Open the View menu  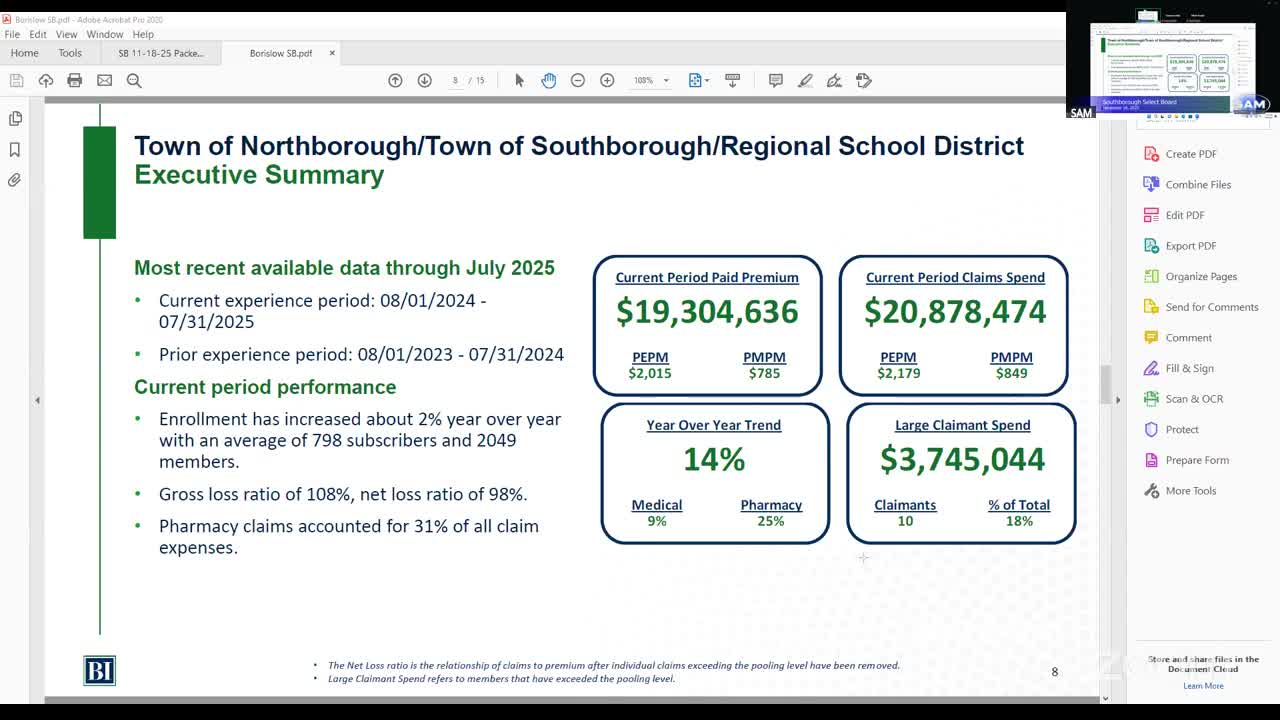(66, 34)
